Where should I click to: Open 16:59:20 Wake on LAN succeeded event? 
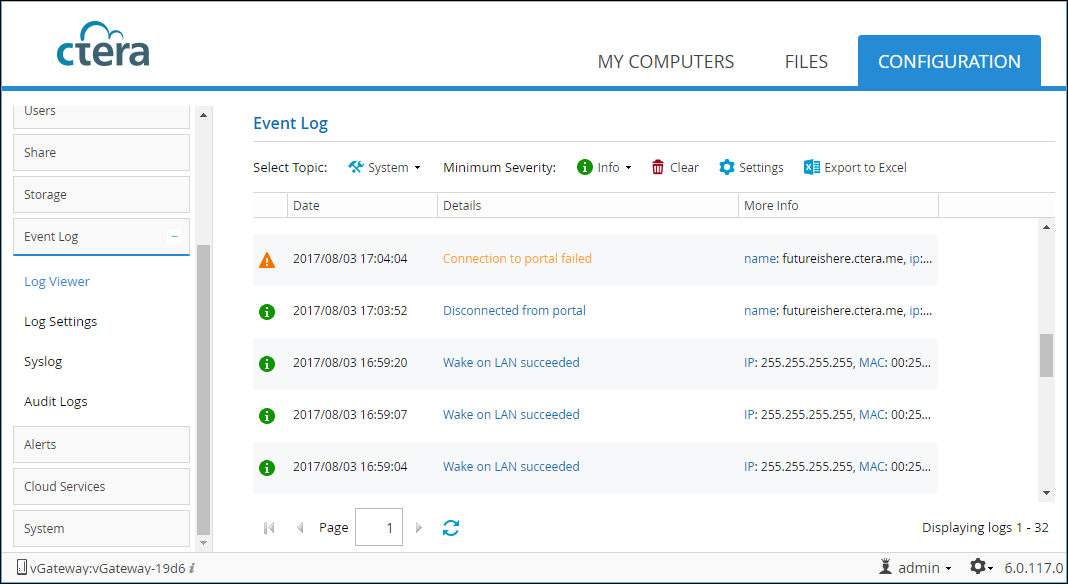point(511,363)
